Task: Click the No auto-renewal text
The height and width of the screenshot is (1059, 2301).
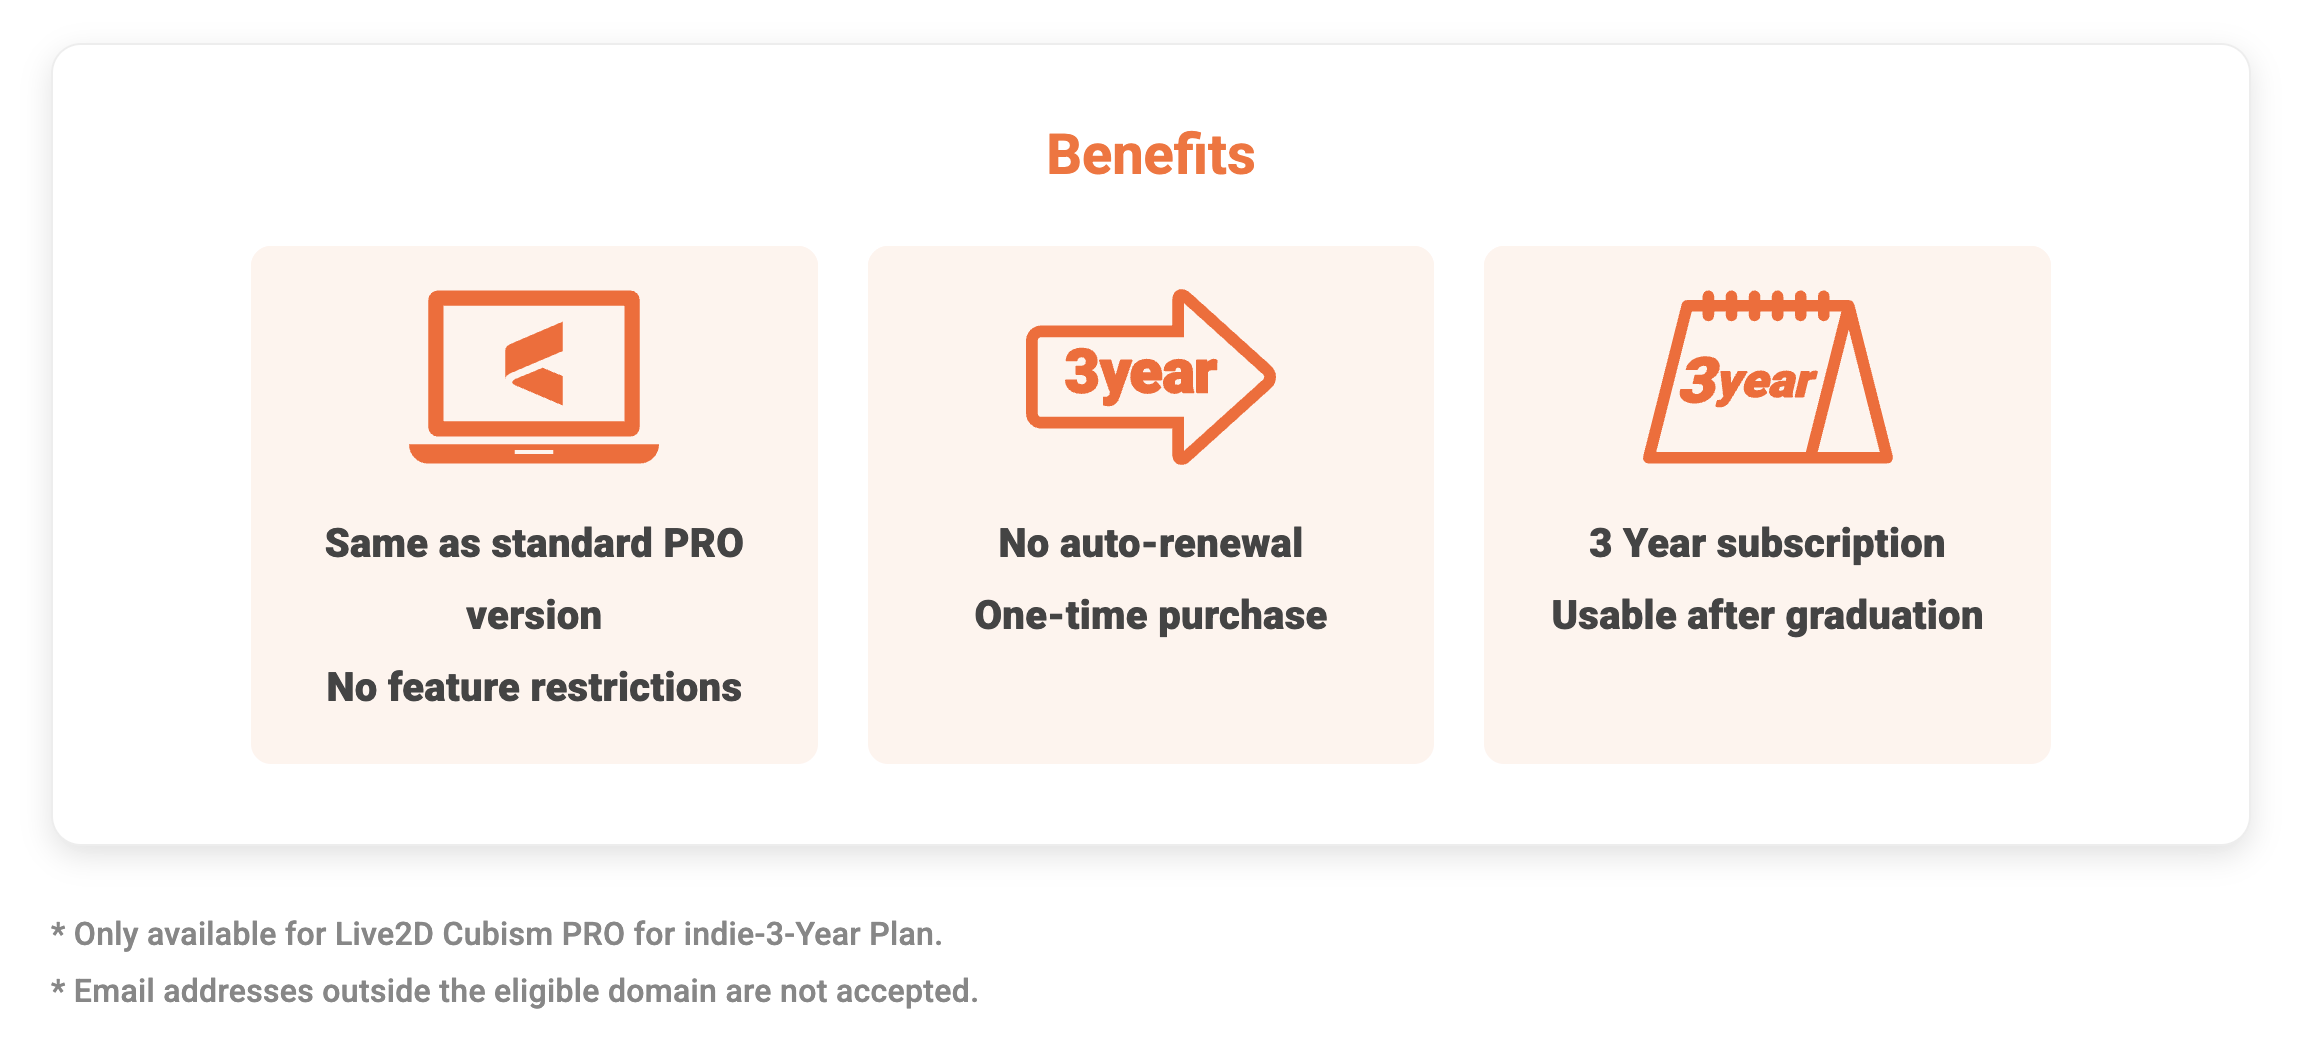Action: pyautogui.click(x=1150, y=543)
